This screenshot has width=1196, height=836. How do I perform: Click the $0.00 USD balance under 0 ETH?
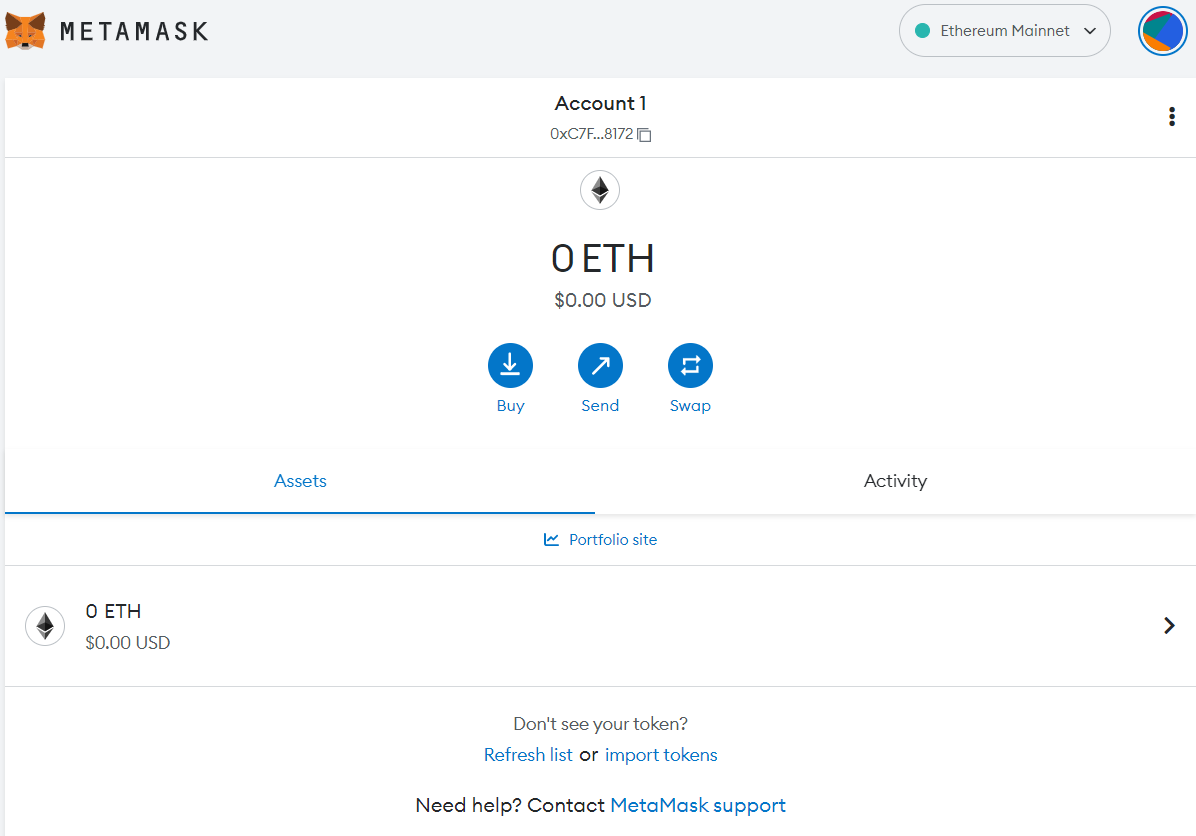pos(603,300)
